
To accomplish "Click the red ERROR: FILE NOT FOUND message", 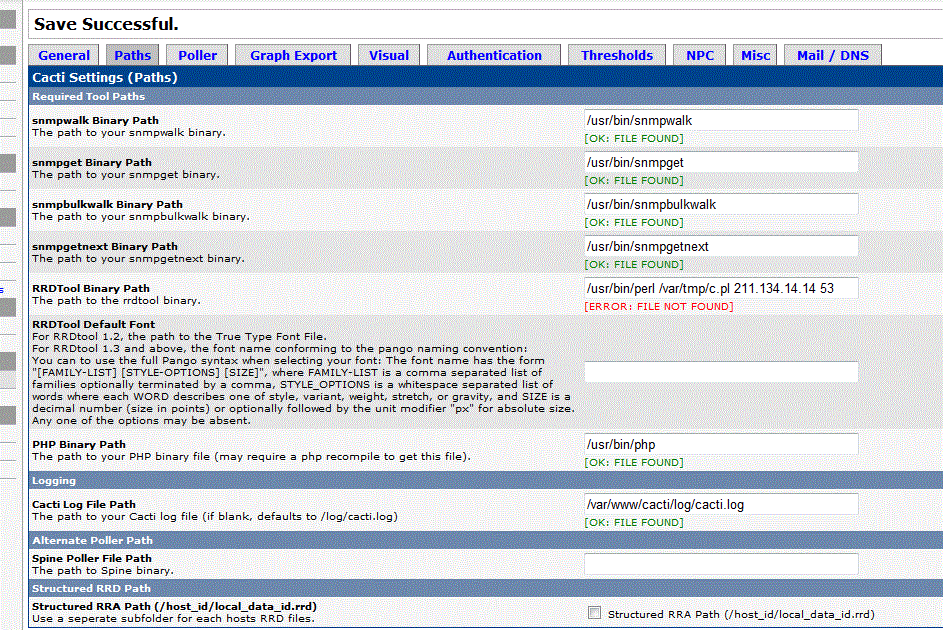I will click(x=659, y=307).
